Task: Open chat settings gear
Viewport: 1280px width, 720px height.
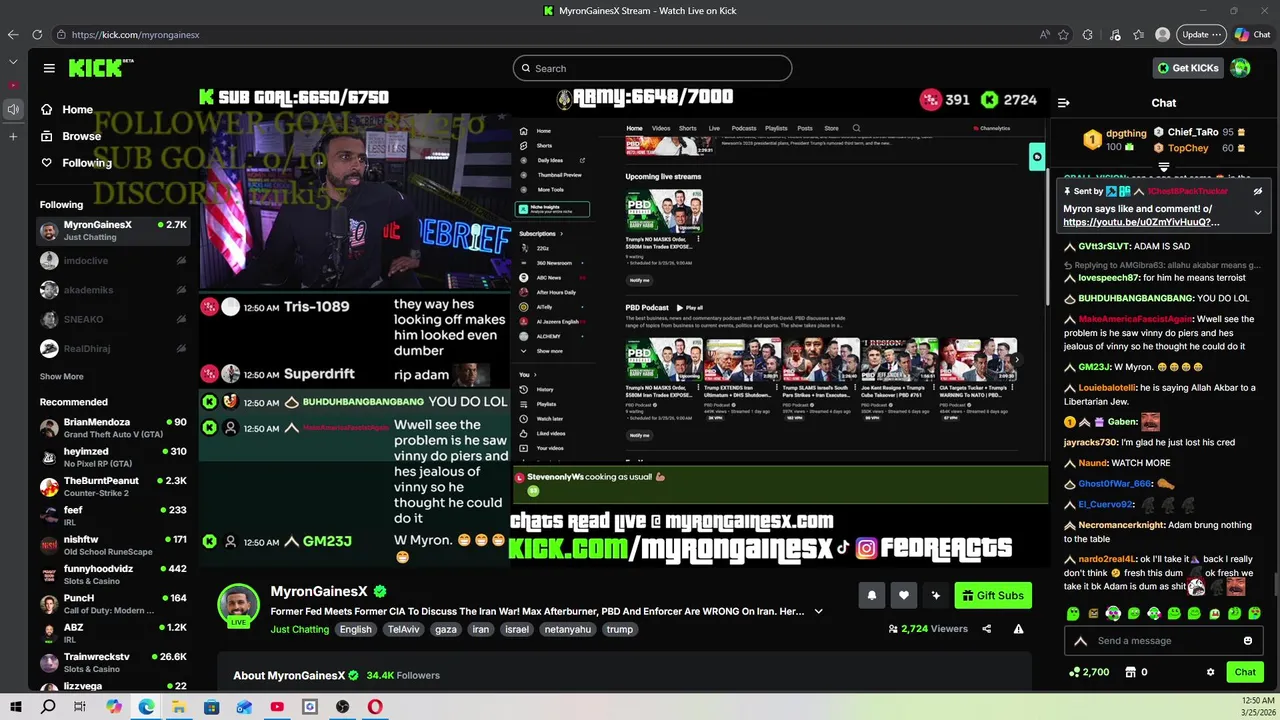Action: [x=1211, y=672]
